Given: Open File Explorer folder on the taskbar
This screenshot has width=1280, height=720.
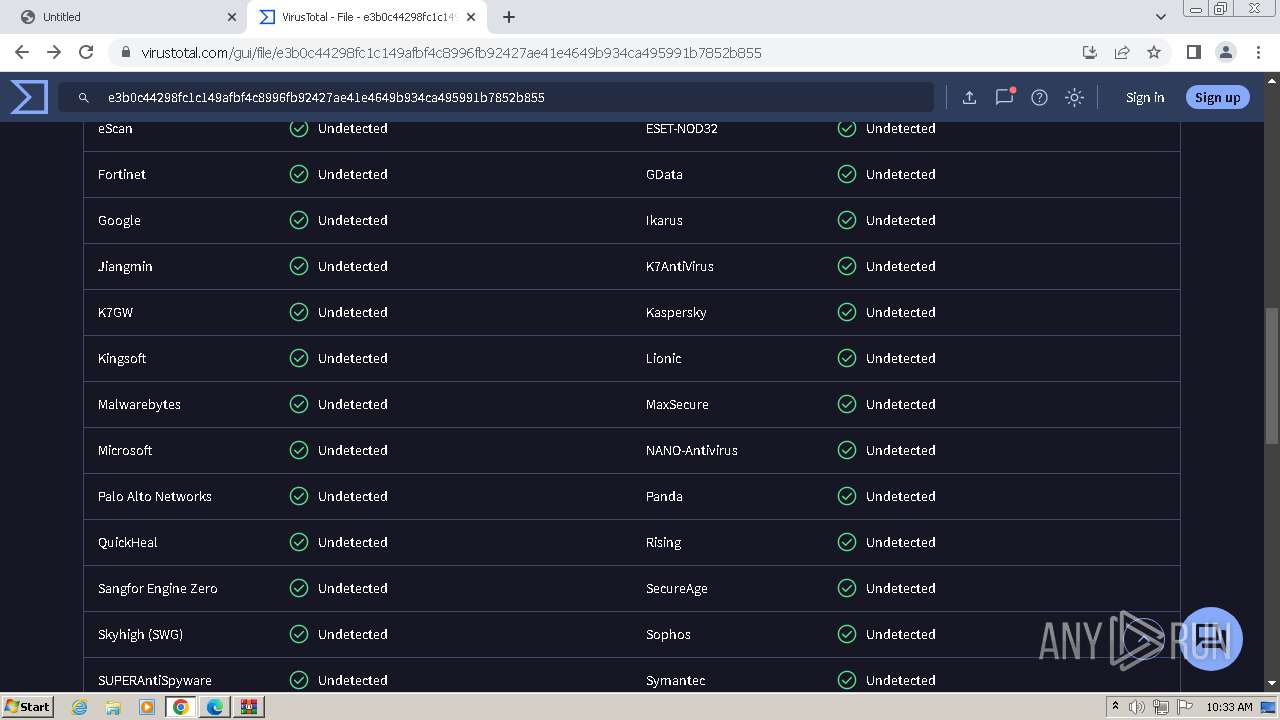Looking at the screenshot, I should 113,707.
